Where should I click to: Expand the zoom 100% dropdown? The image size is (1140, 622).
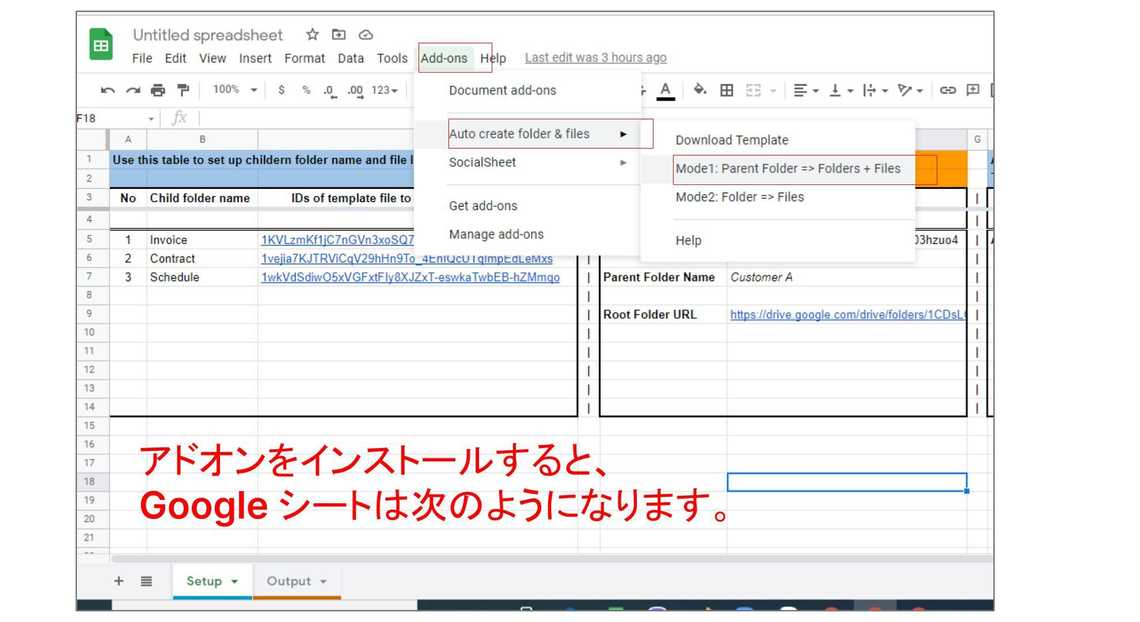coord(254,90)
